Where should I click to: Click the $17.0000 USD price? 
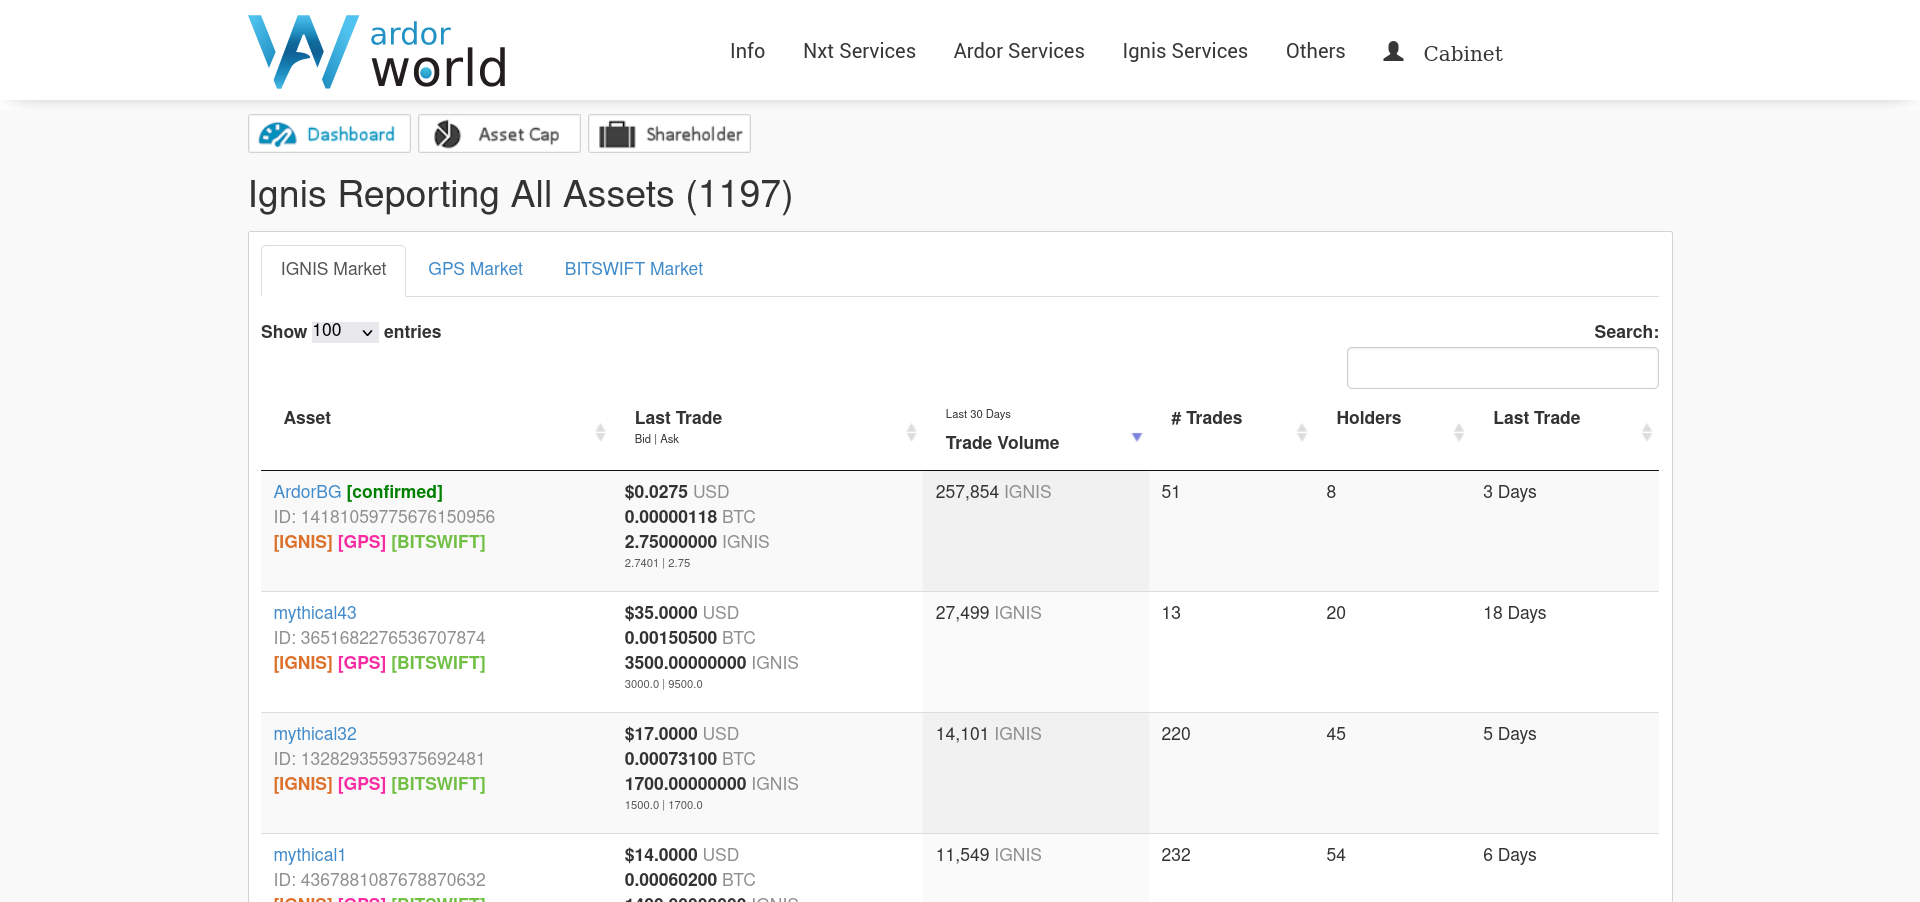coord(682,734)
